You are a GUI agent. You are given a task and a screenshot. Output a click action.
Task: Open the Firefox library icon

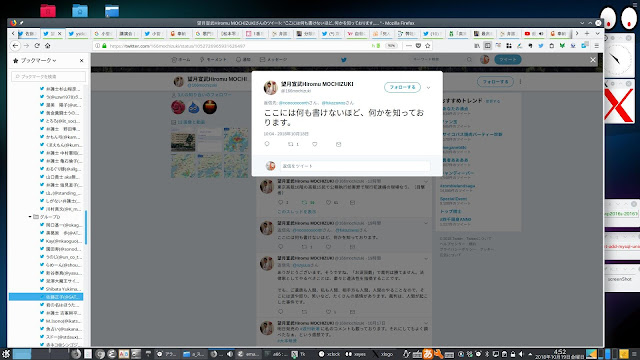[x=477, y=46]
